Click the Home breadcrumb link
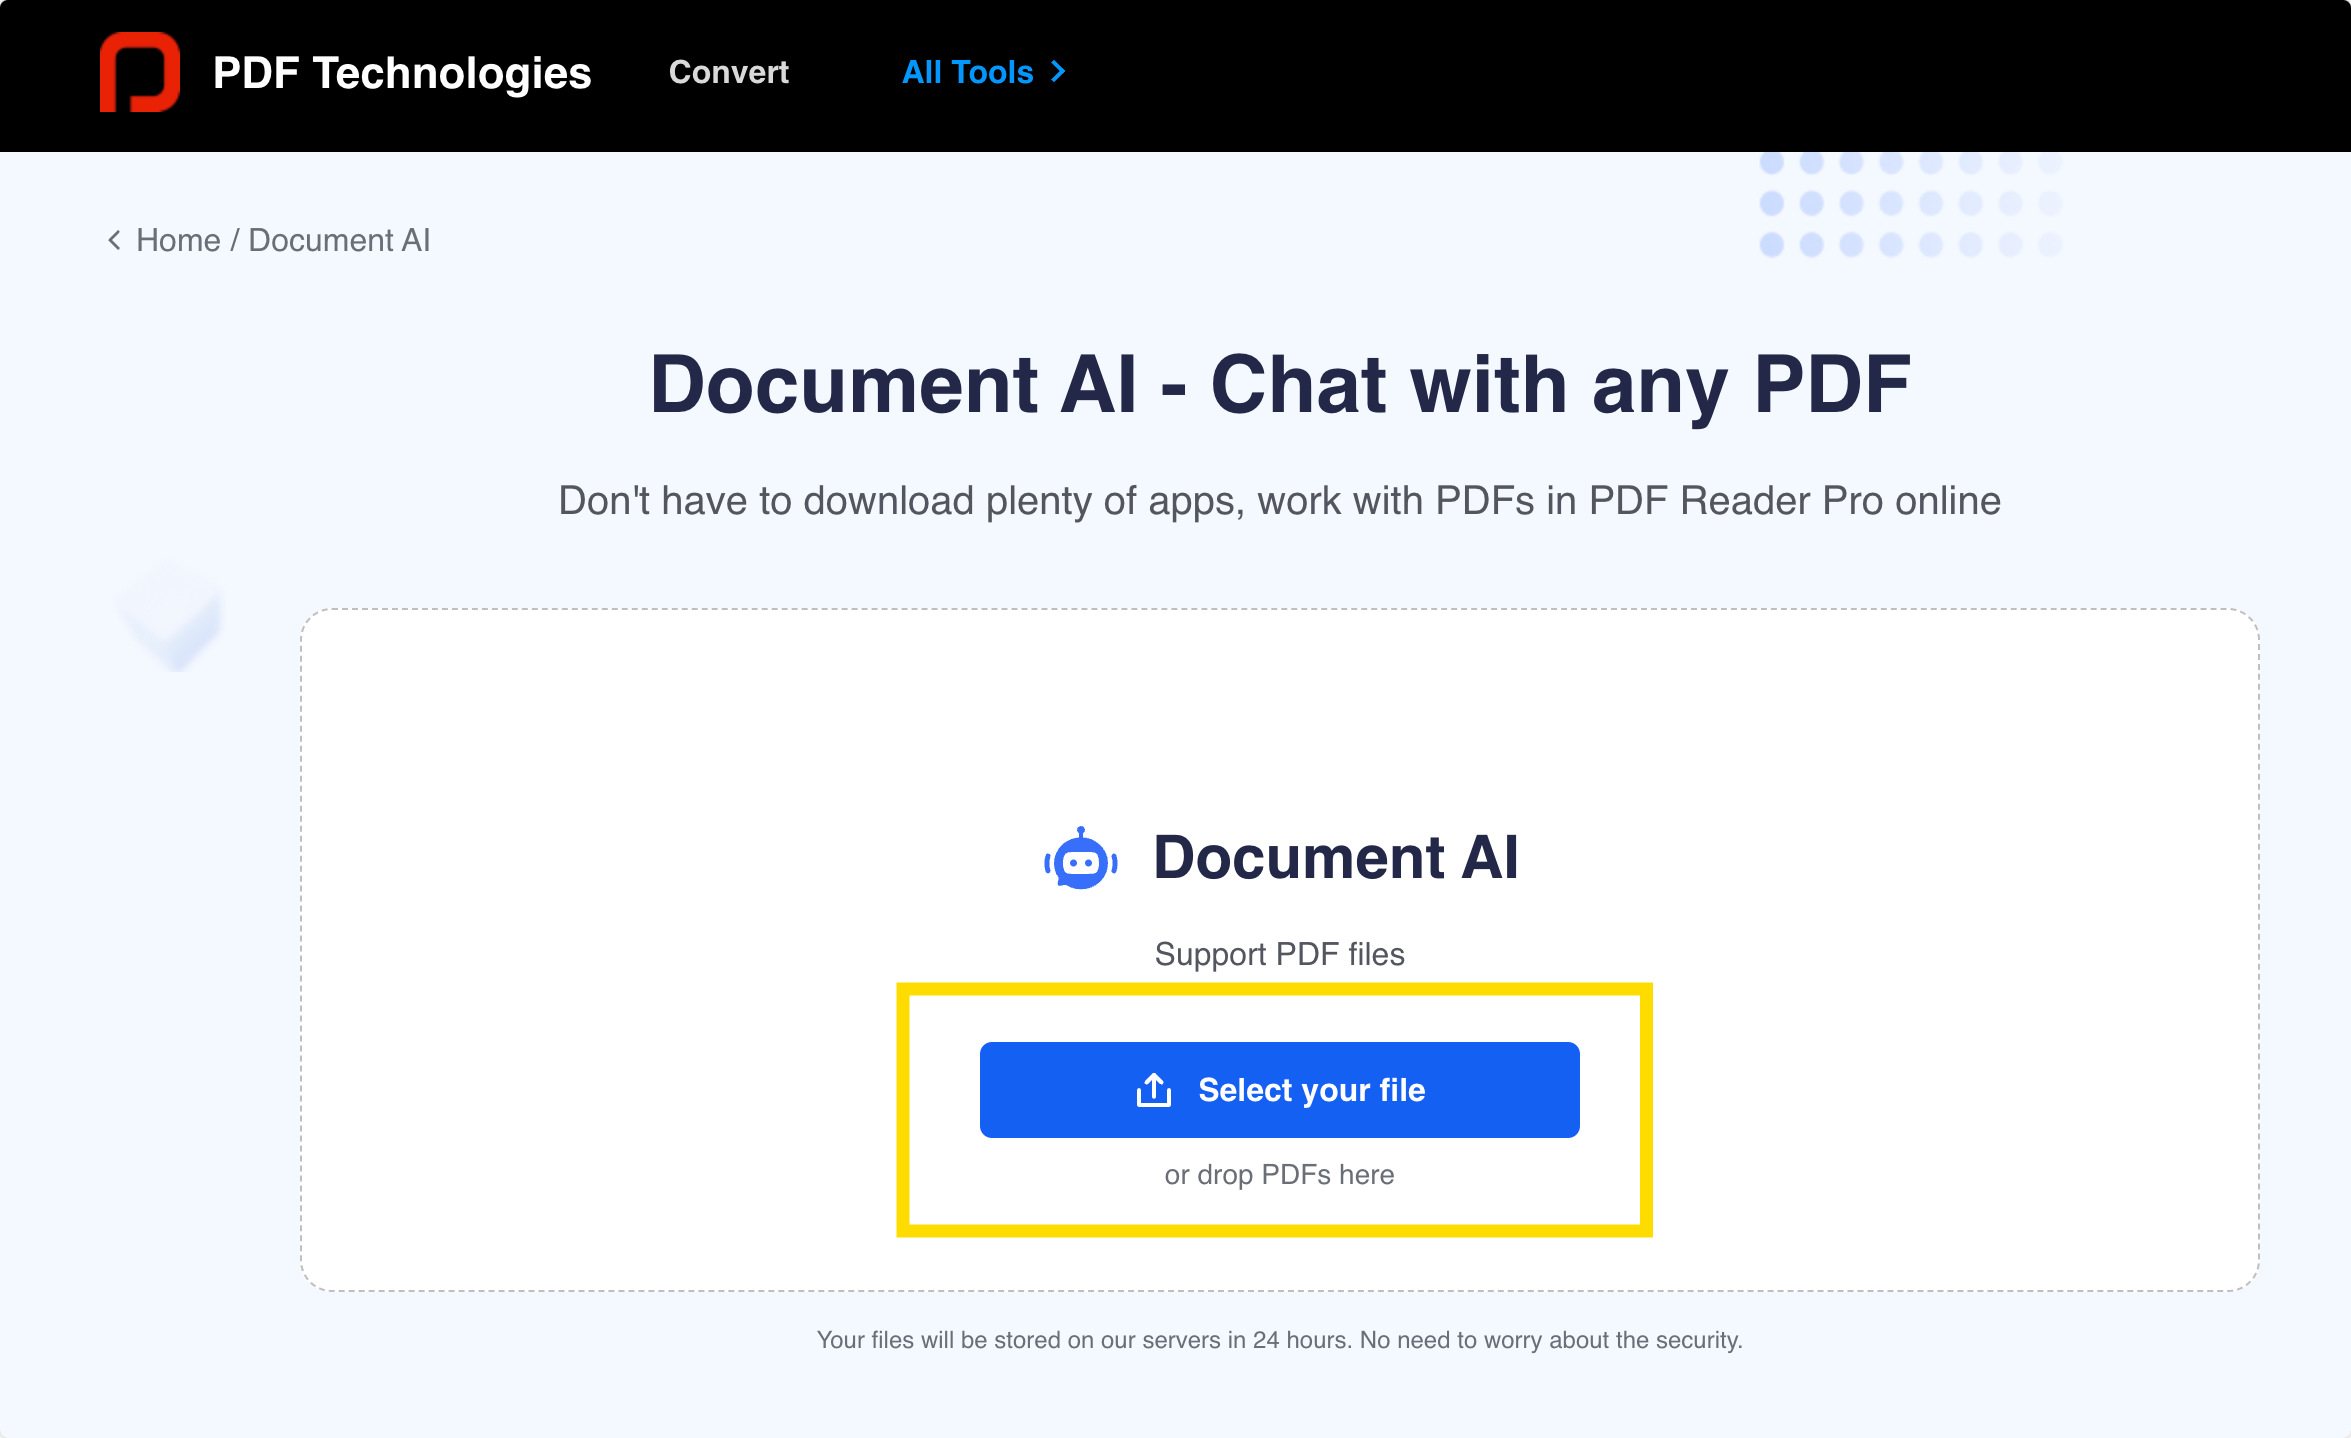The height and width of the screenshot is (1438, 2351). coord(176,240)
